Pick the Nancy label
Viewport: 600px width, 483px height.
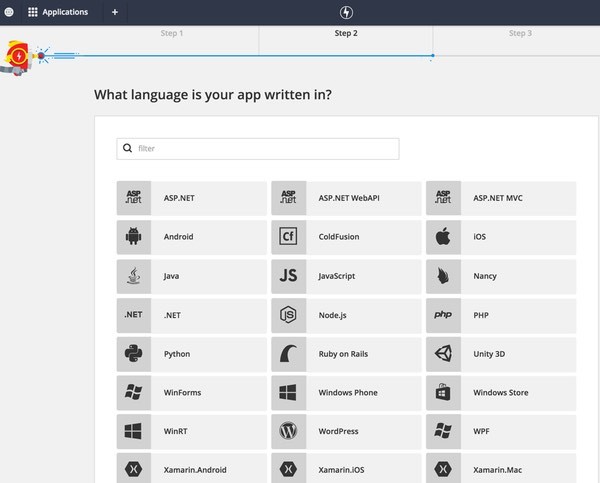click(485, 276)
